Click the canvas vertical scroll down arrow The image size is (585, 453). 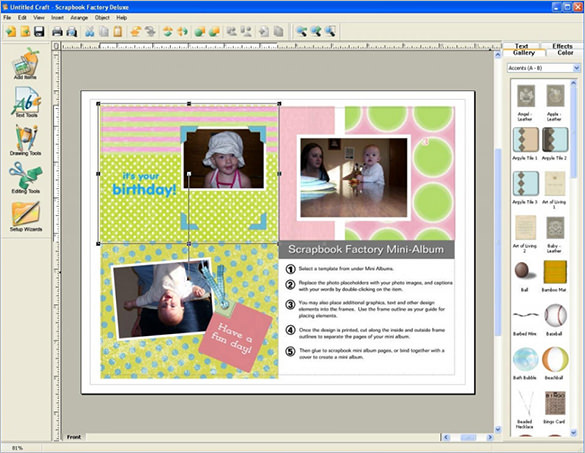(x=498, y=429)
